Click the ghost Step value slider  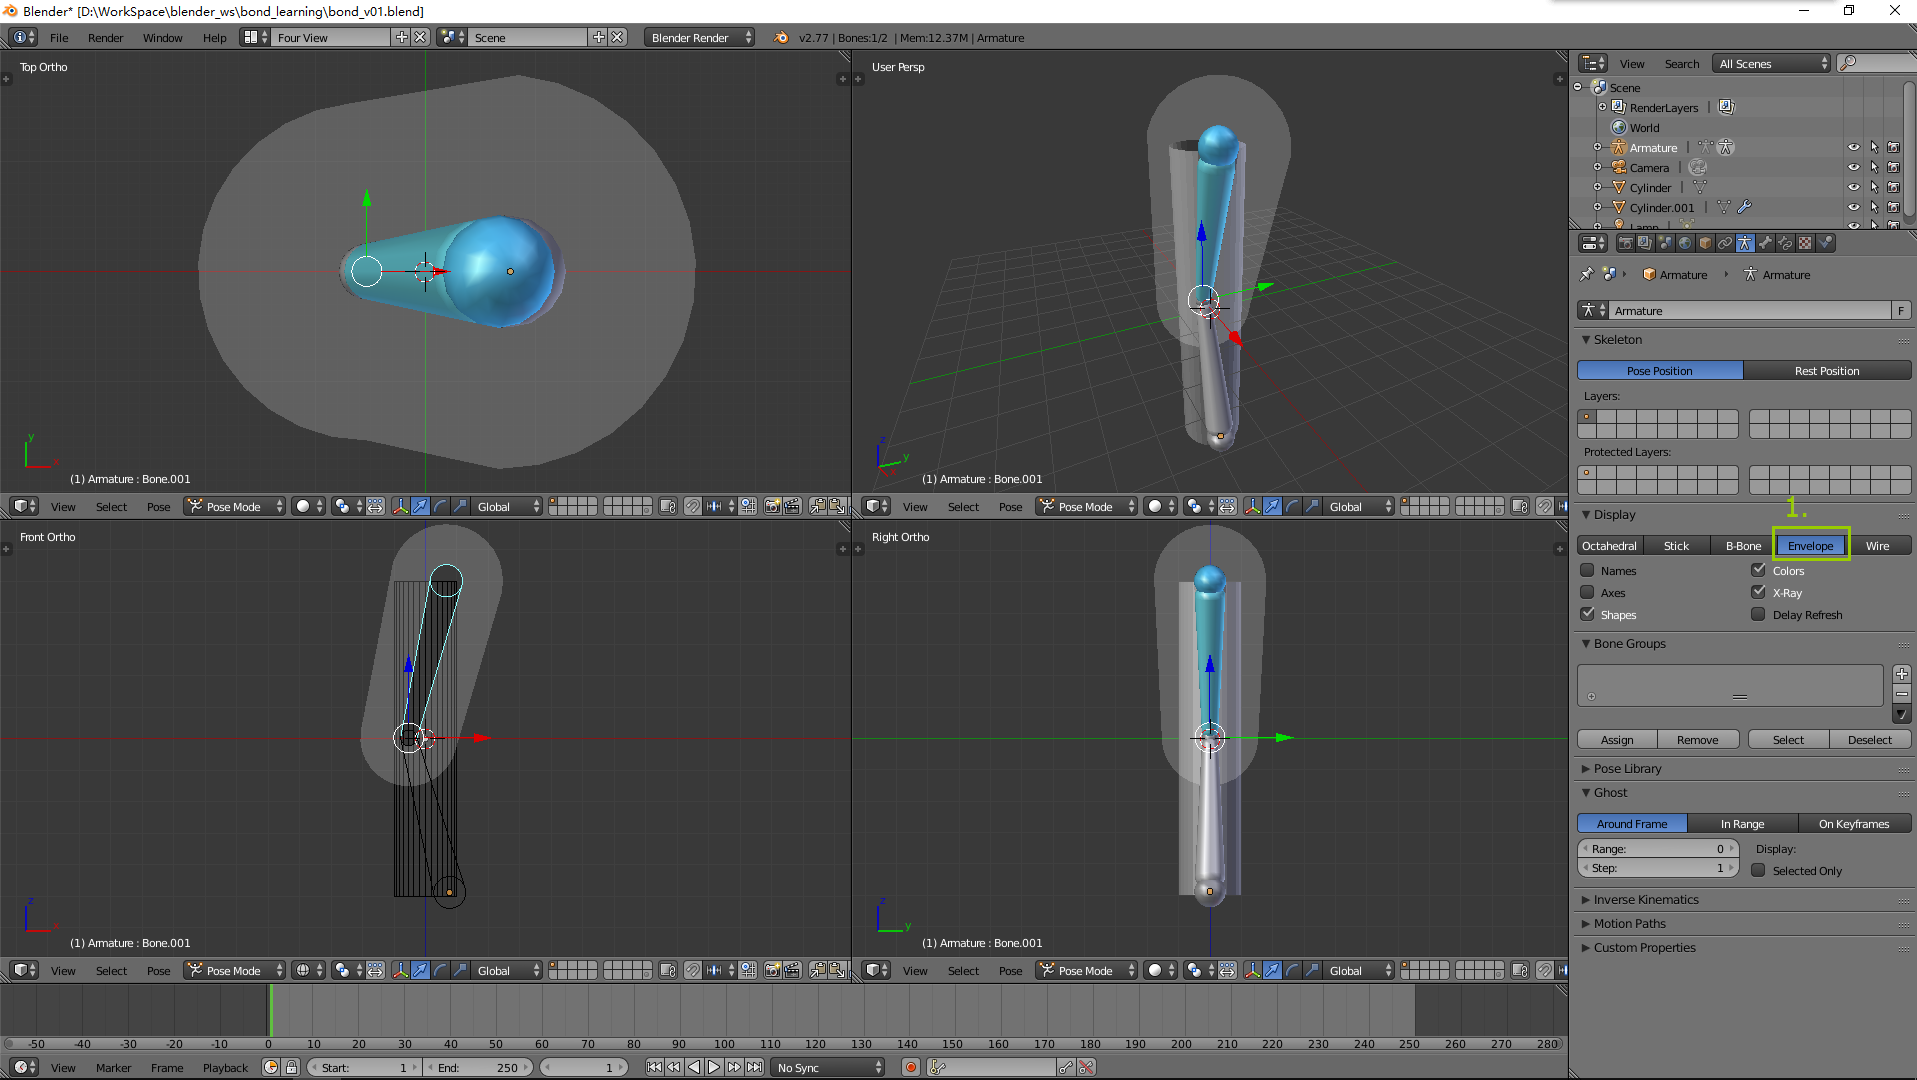point(1658,867)
